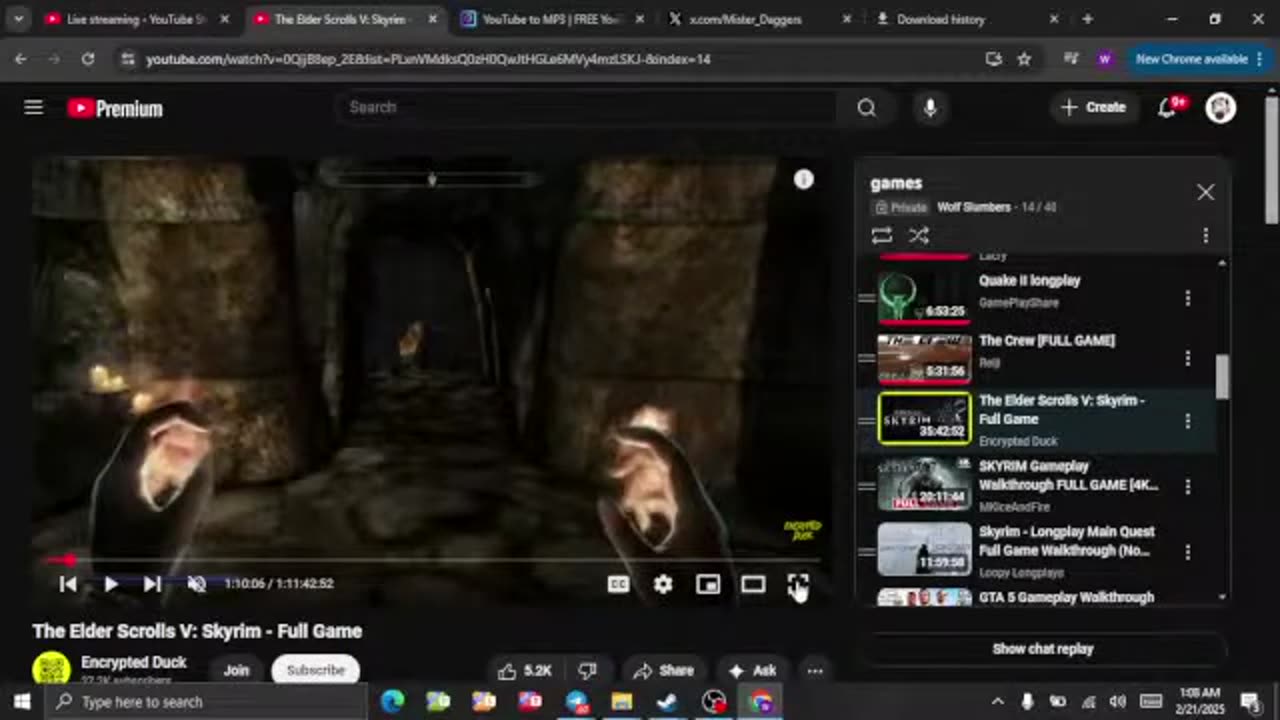Open the YouTube guide hamburger menu
This screenshot has width=1280, height=720.
click(x=34, y=107)
